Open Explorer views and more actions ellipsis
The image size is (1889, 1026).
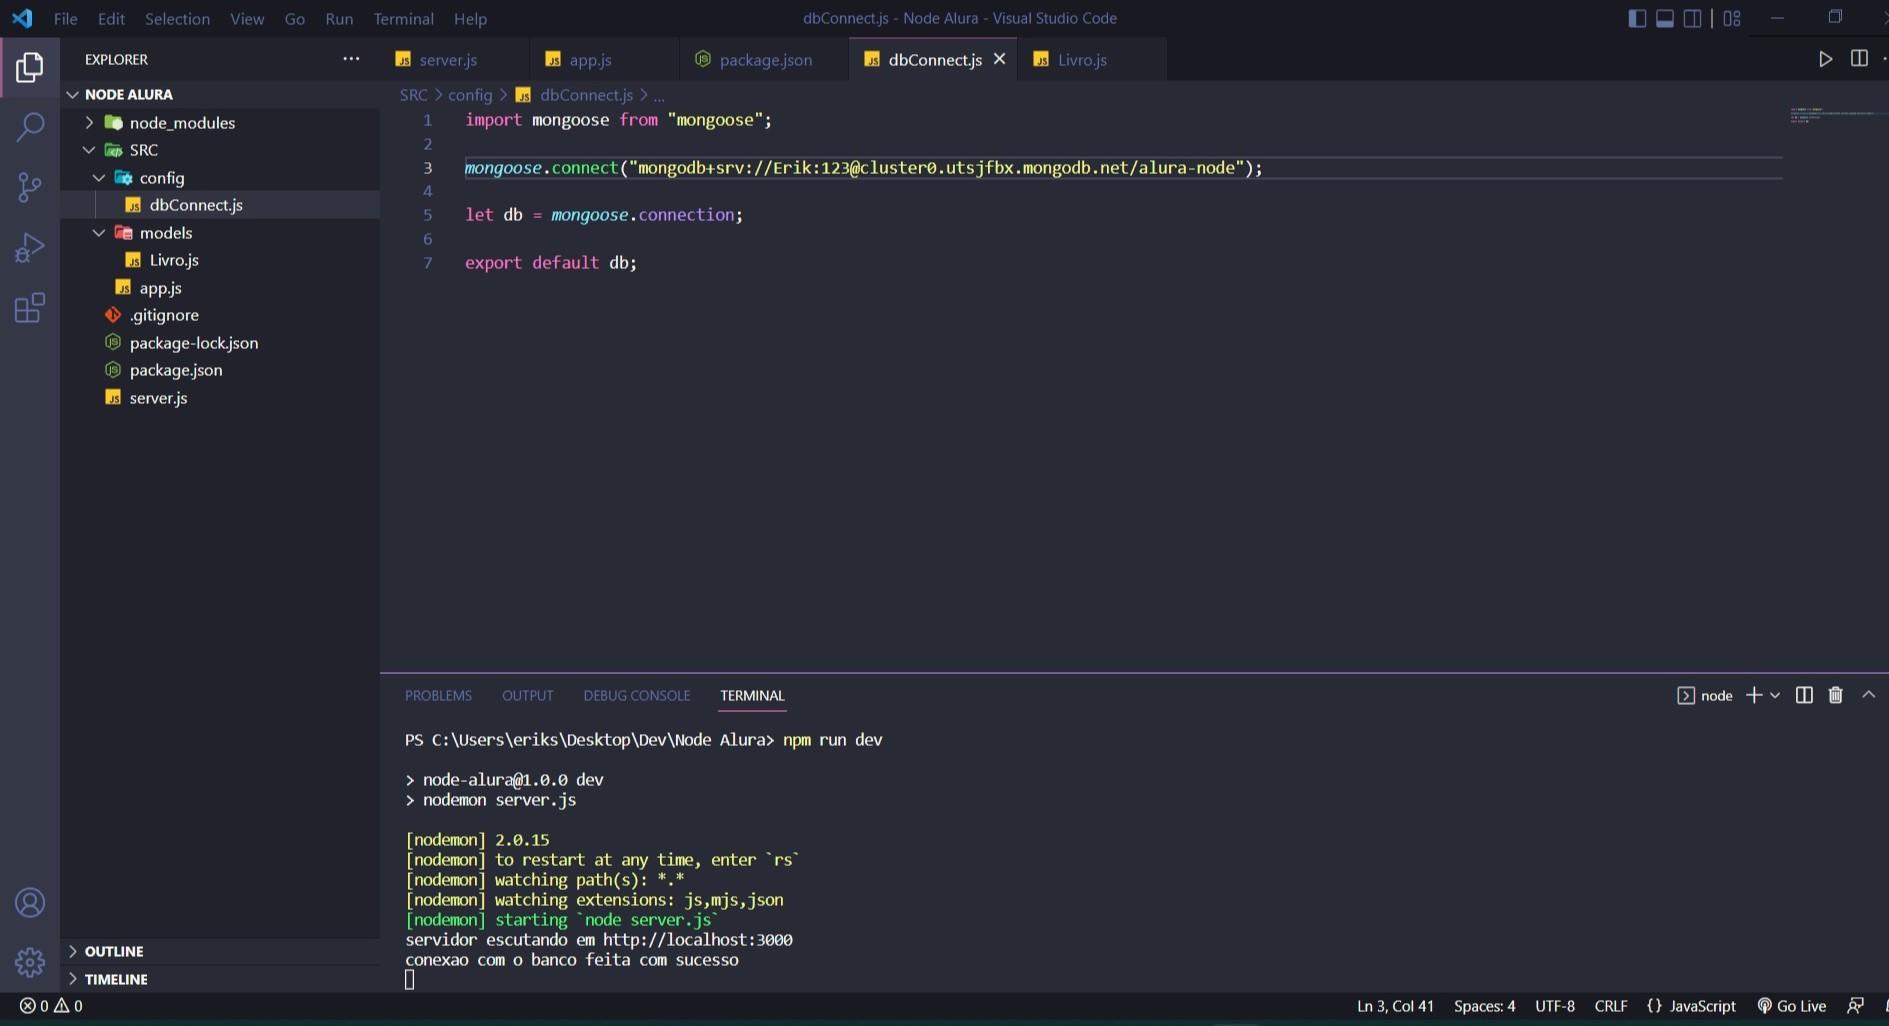point(351,59)
